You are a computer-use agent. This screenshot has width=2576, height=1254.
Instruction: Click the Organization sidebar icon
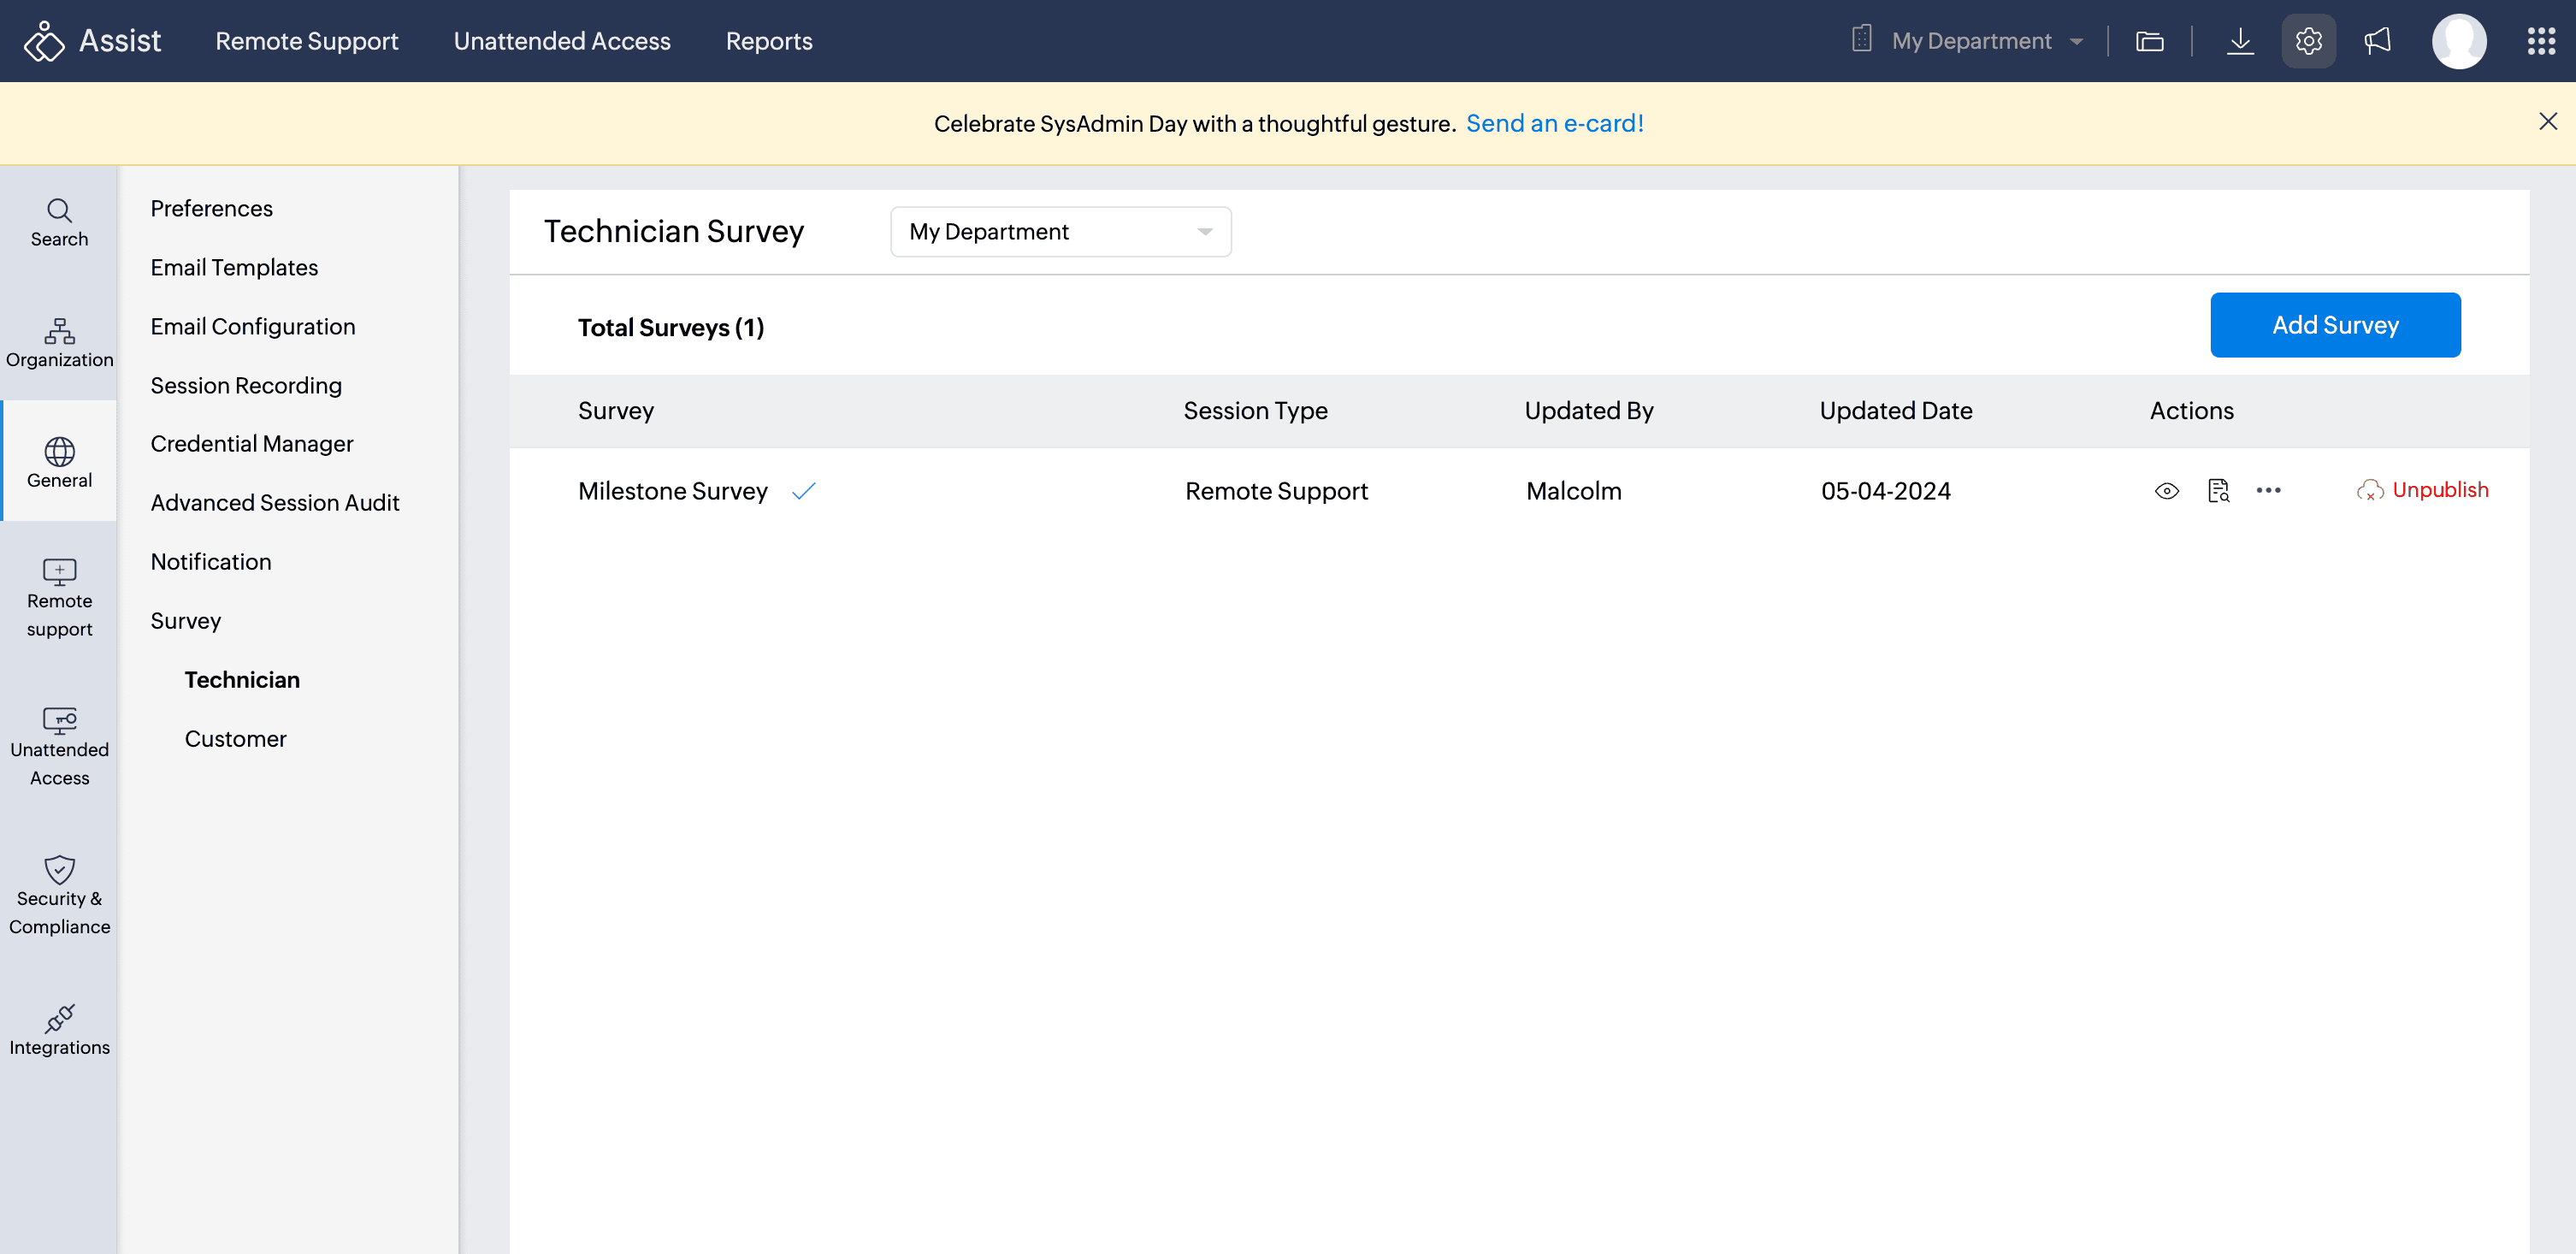(59, 343)
